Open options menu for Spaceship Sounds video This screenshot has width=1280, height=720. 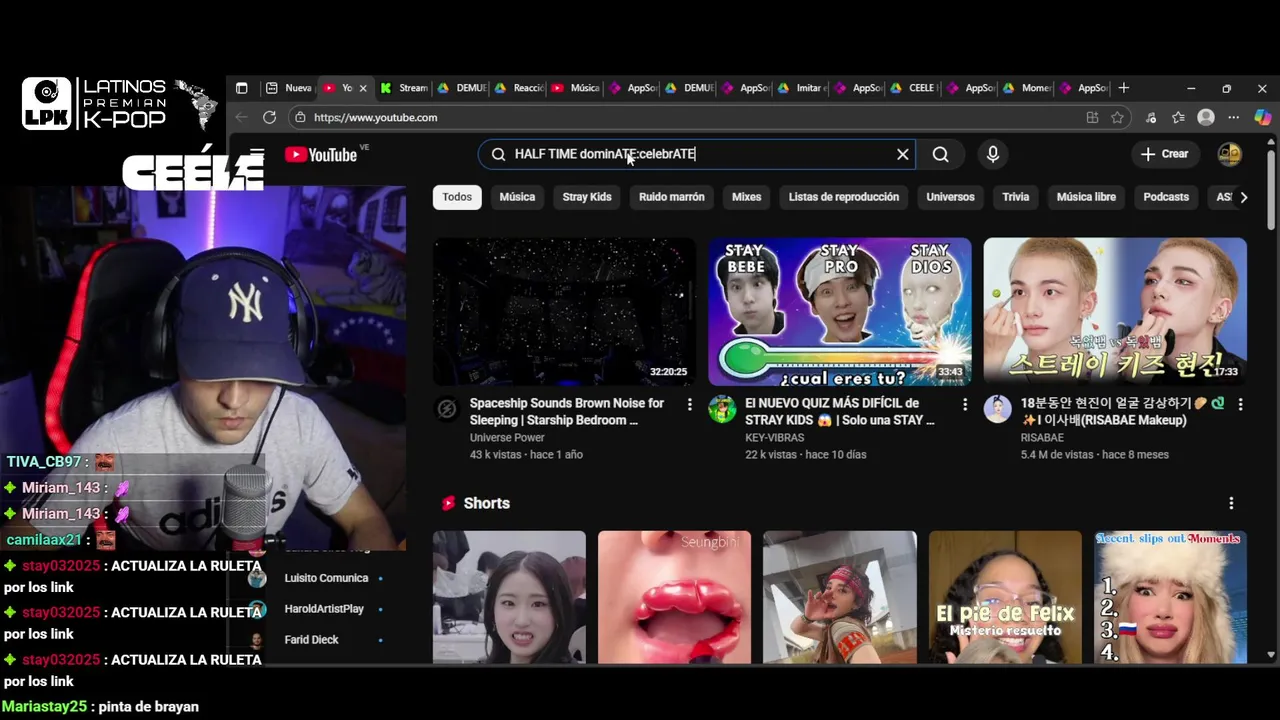tap(689, 404)
